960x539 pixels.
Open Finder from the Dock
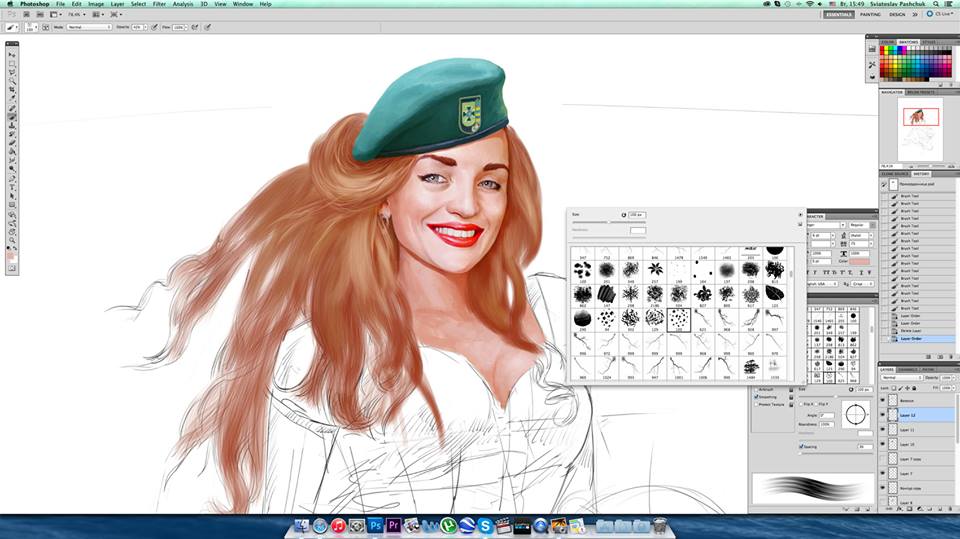pyautogui.click(x=302, y=526)
